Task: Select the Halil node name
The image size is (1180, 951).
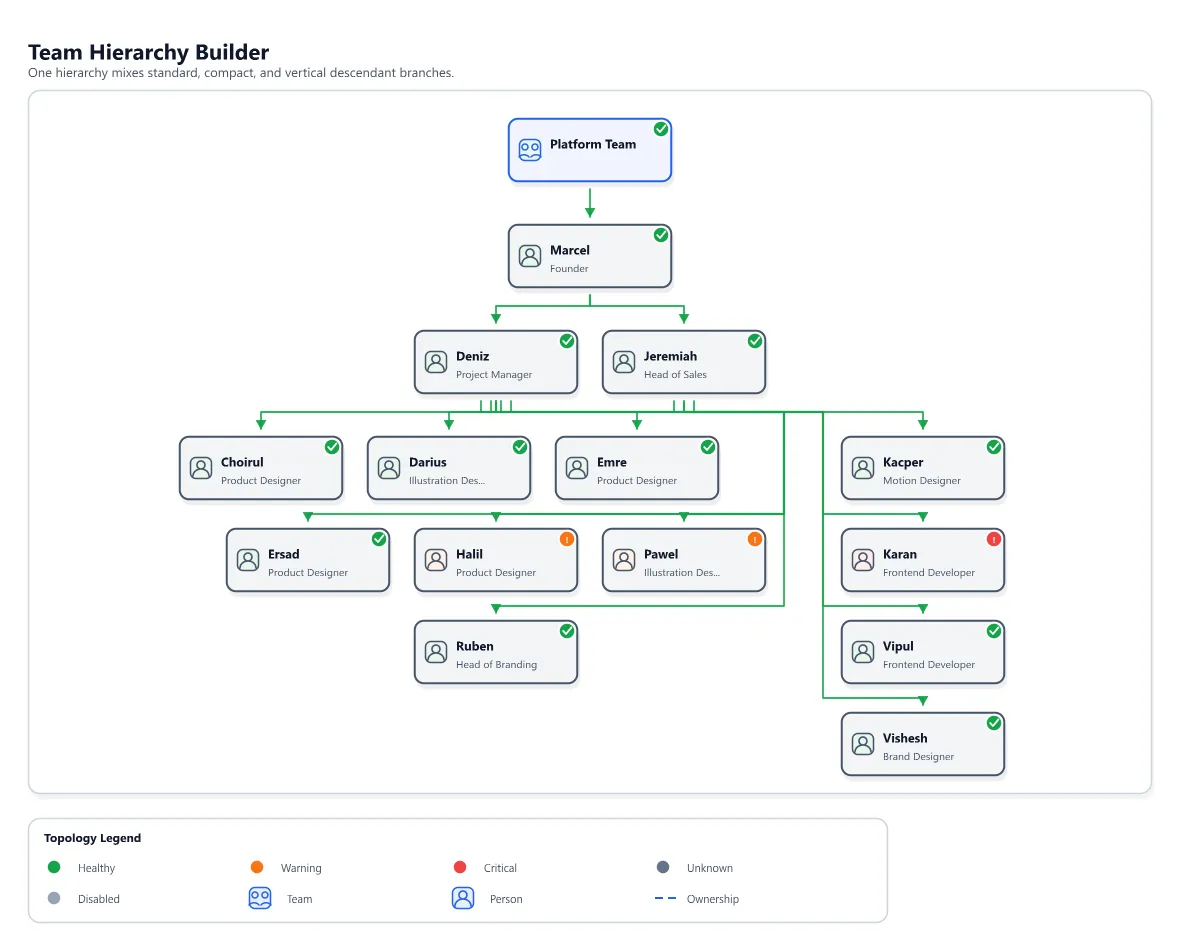Action: pyautogui.click(x=470, y=554)
